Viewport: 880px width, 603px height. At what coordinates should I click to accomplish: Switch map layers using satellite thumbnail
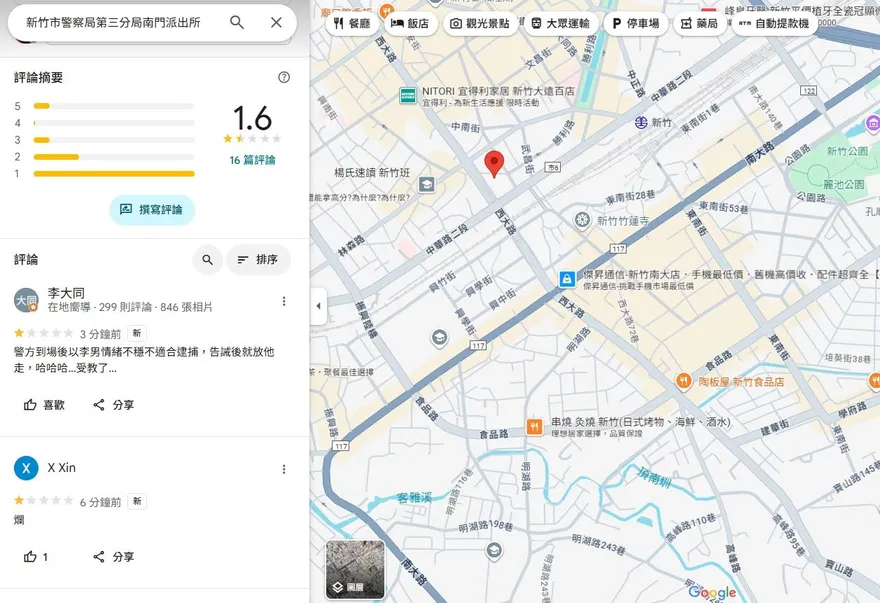click(x=355, y=569)
